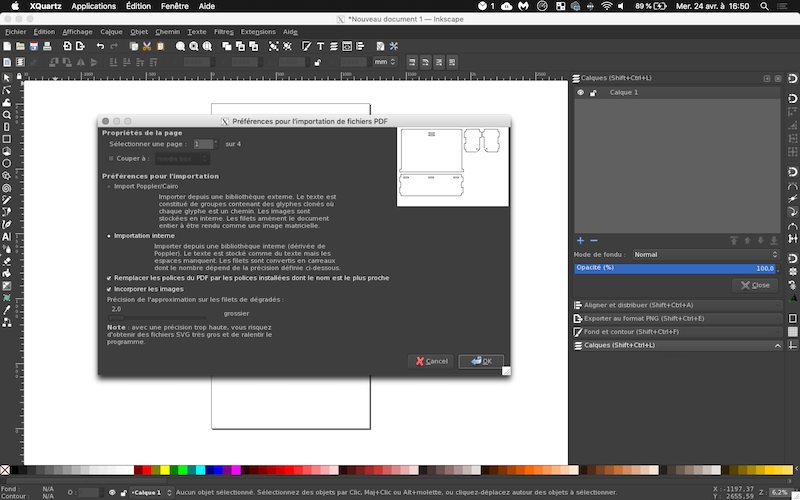
Task: Toggle the width/height lock in toolbar
Action: click(317, 62)
